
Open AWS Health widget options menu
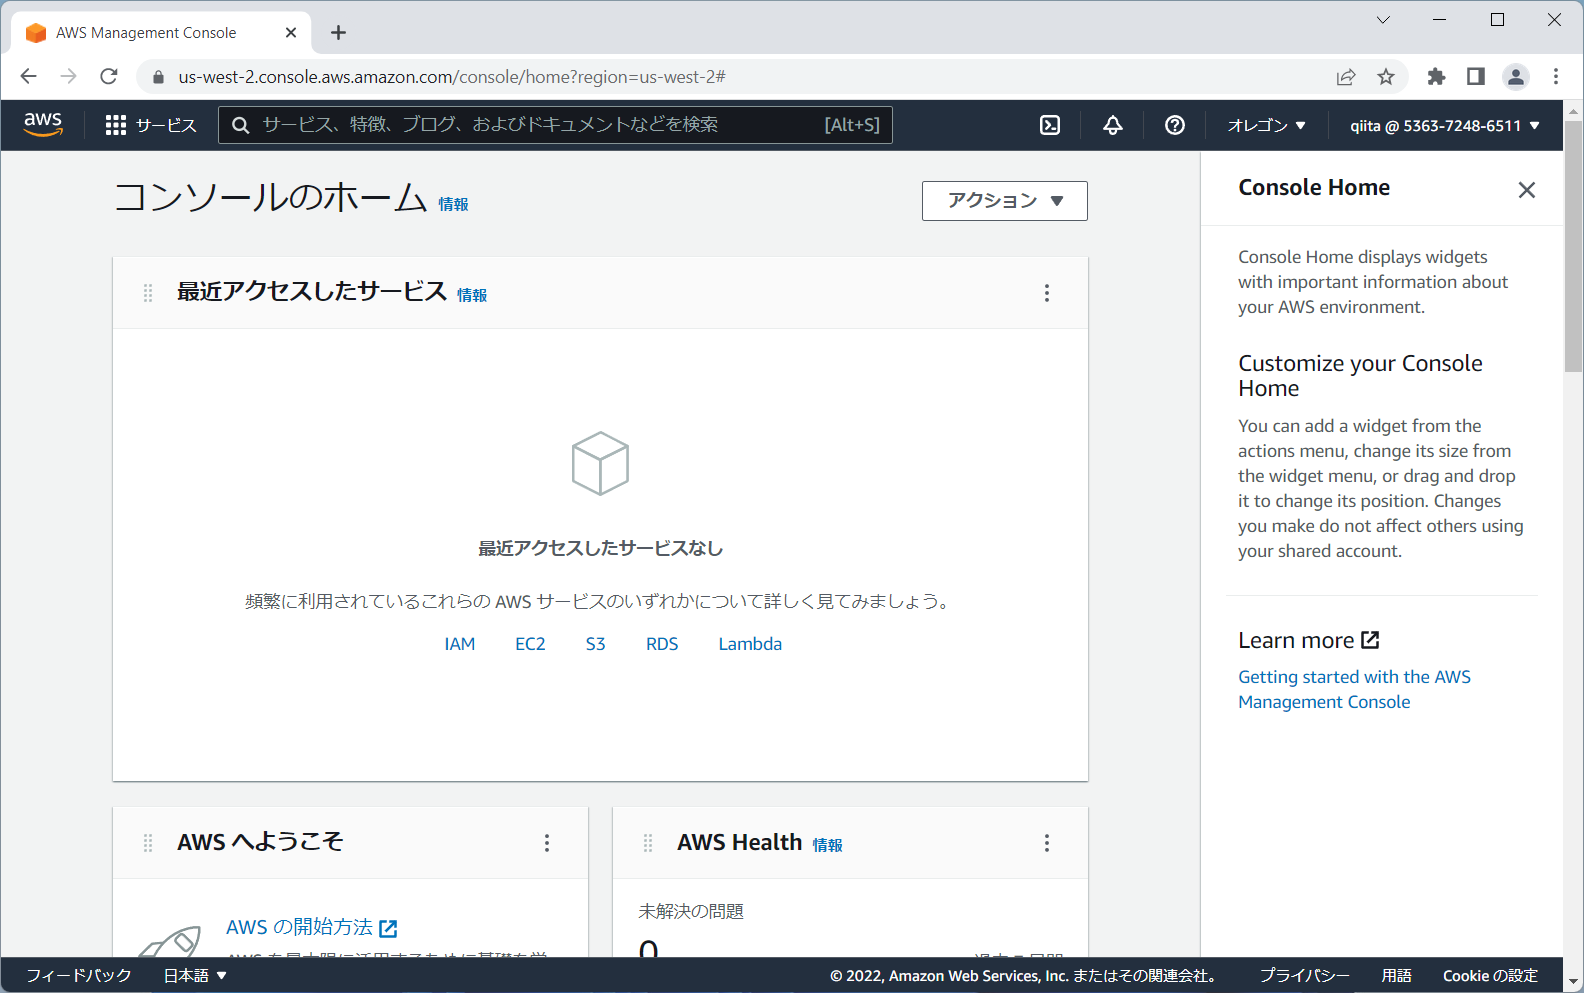(1047, 843)
